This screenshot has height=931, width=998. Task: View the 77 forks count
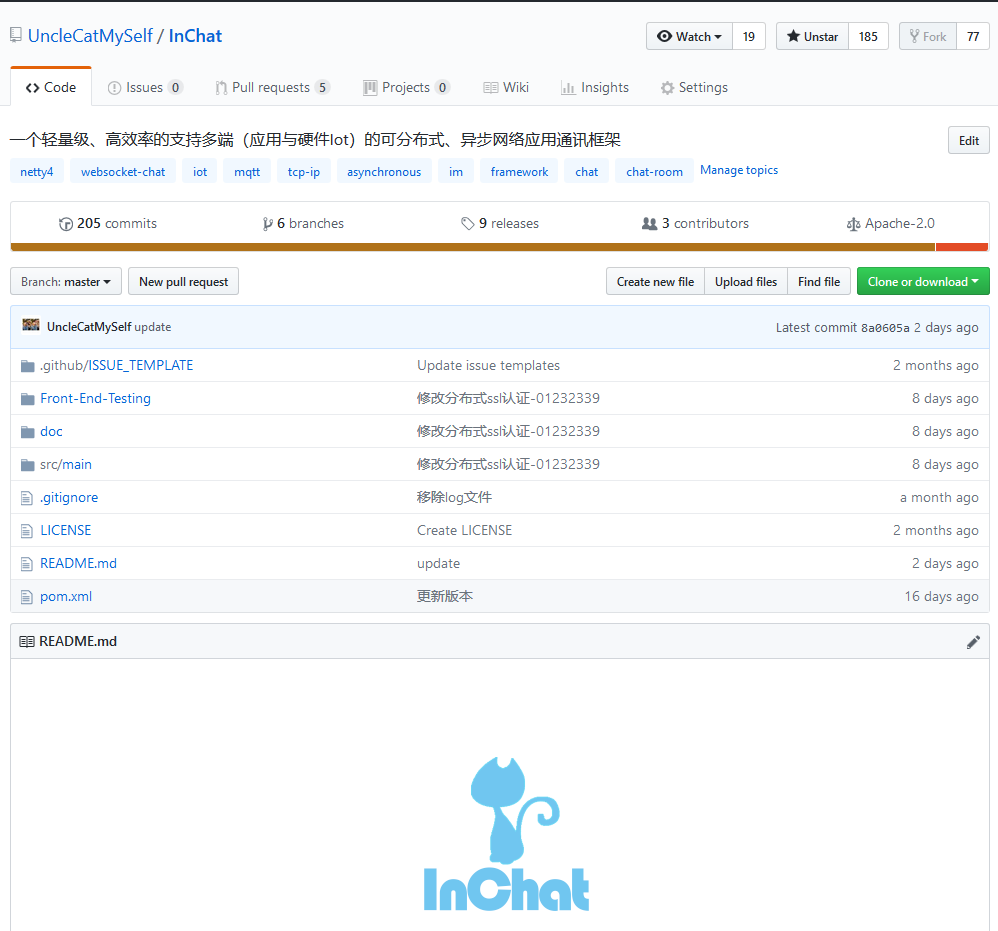pos(973,36)
